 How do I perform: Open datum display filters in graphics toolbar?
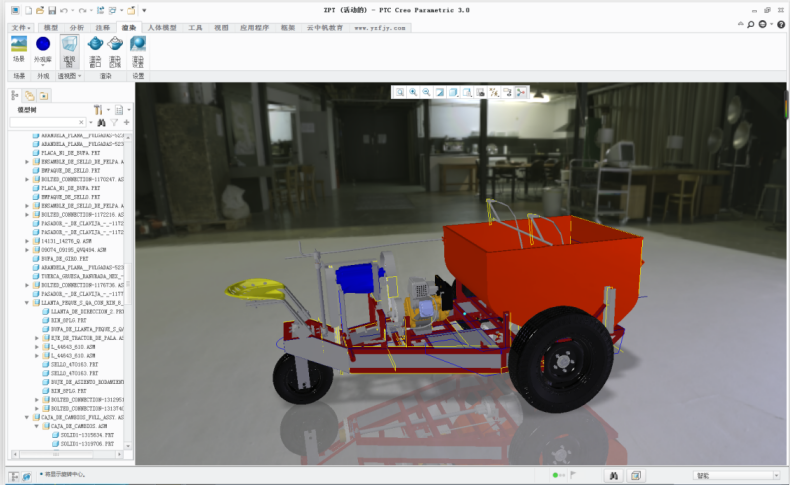494,92
